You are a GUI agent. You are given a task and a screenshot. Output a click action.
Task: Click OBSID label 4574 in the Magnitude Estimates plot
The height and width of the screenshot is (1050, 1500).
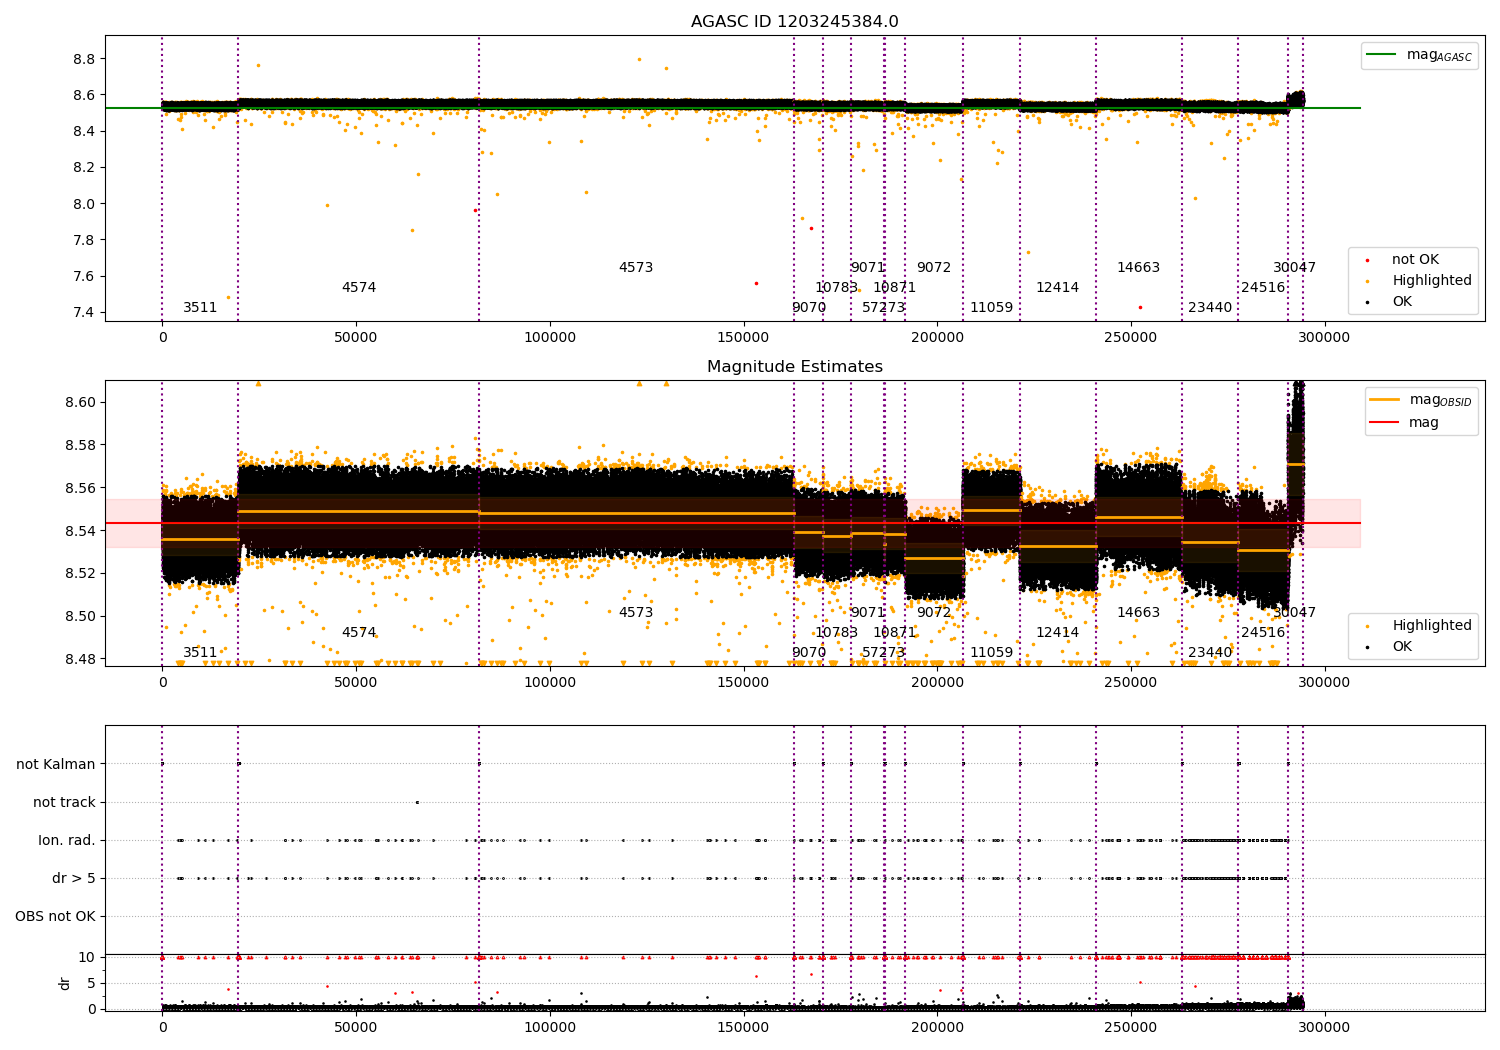pyautogui.click(x=359, y=633)
